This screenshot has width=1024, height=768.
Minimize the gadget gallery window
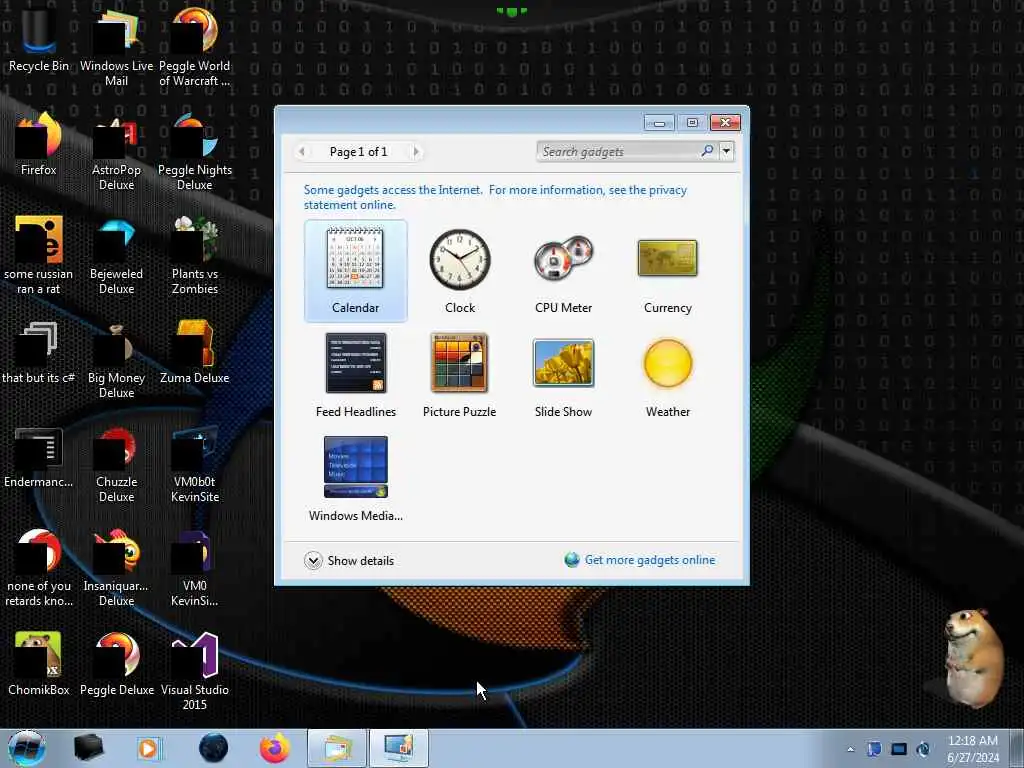point(659,123)
